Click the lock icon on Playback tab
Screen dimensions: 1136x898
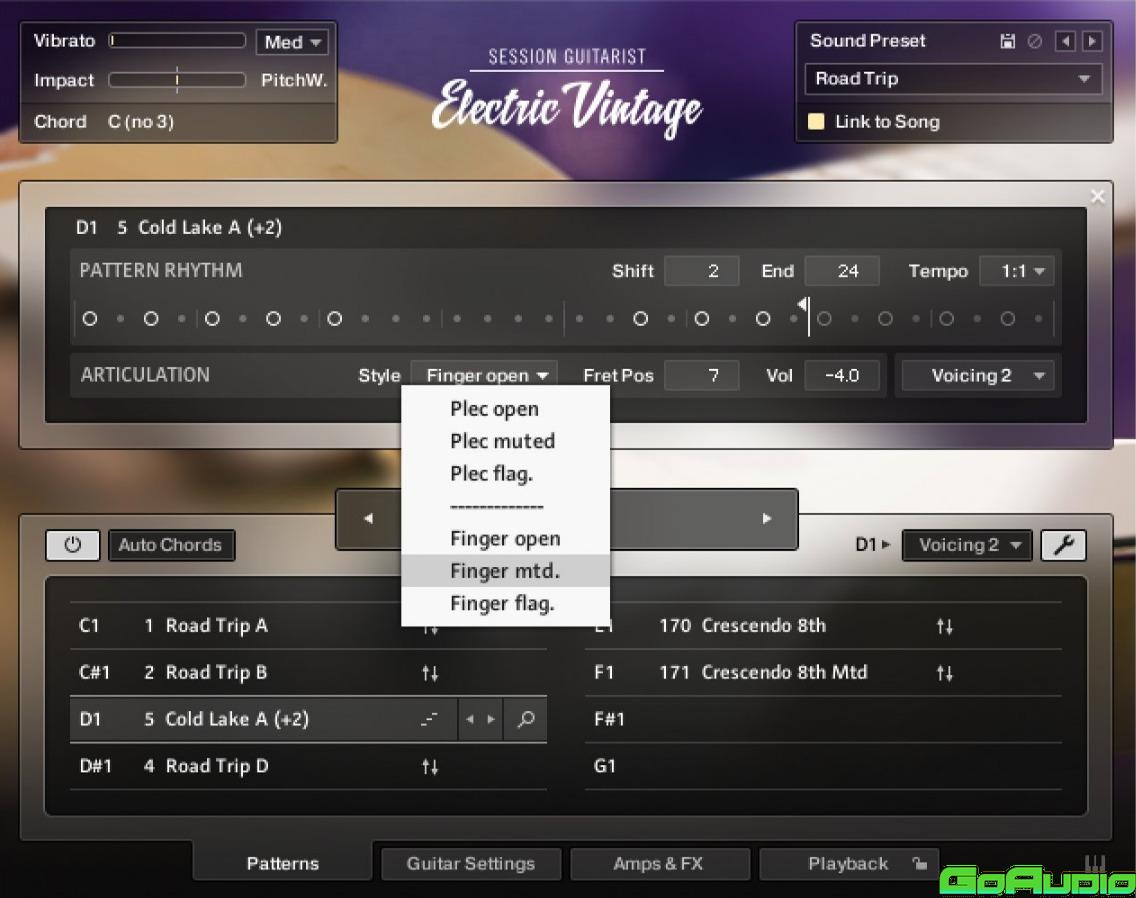click(919, 863)
